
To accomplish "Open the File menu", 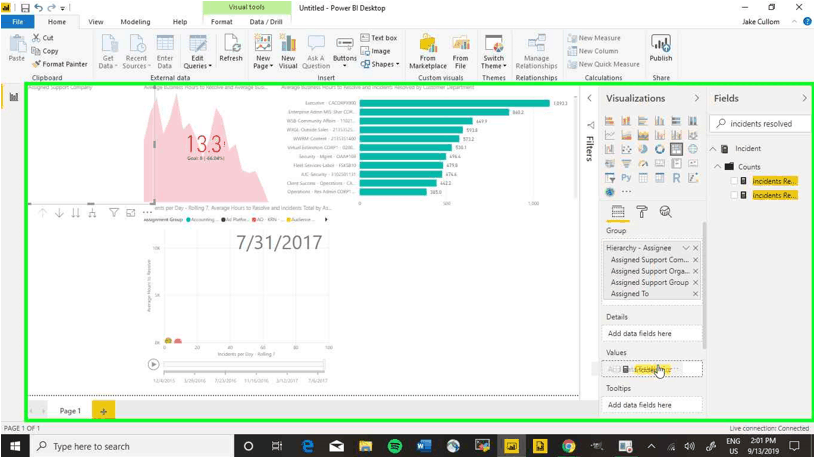I will point(18,22).
